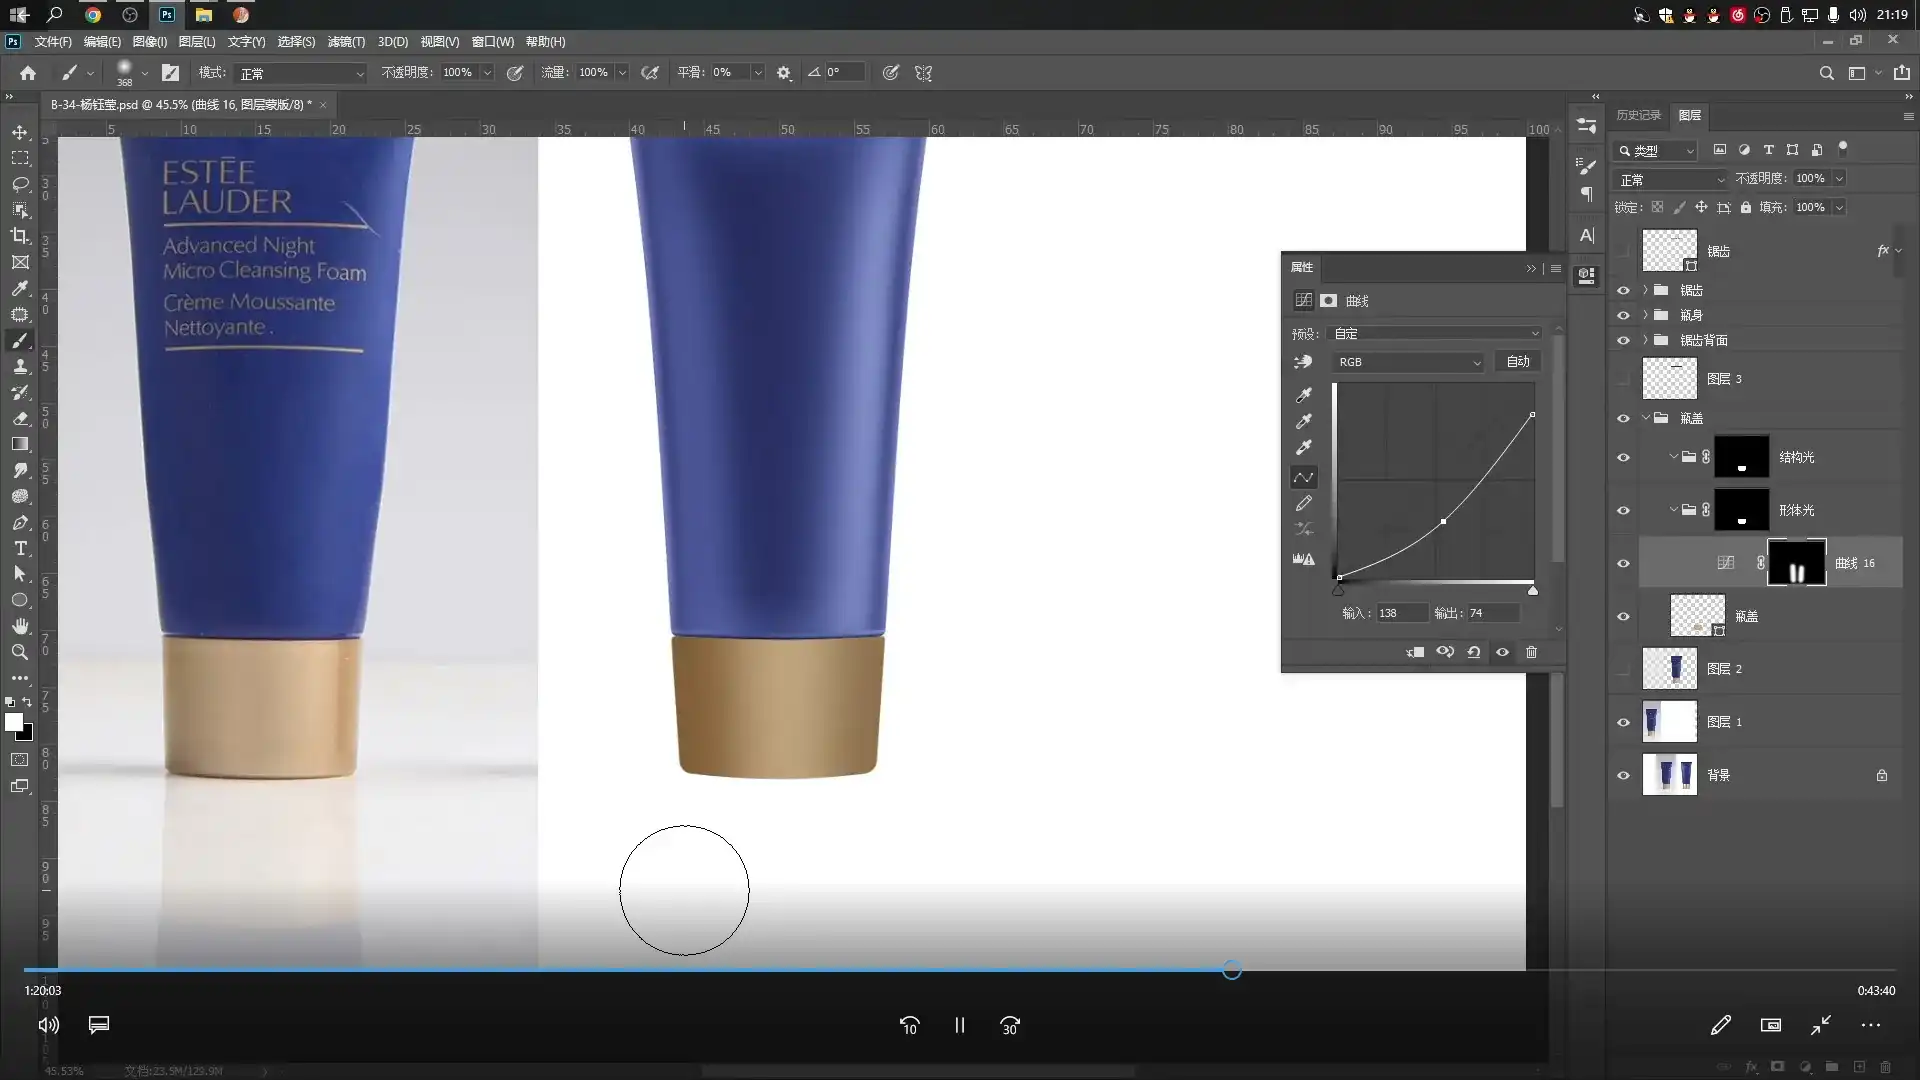Select the Zoom tool in toolbar
This screenshot has width=1920, height=1080.
coord(20,652)
